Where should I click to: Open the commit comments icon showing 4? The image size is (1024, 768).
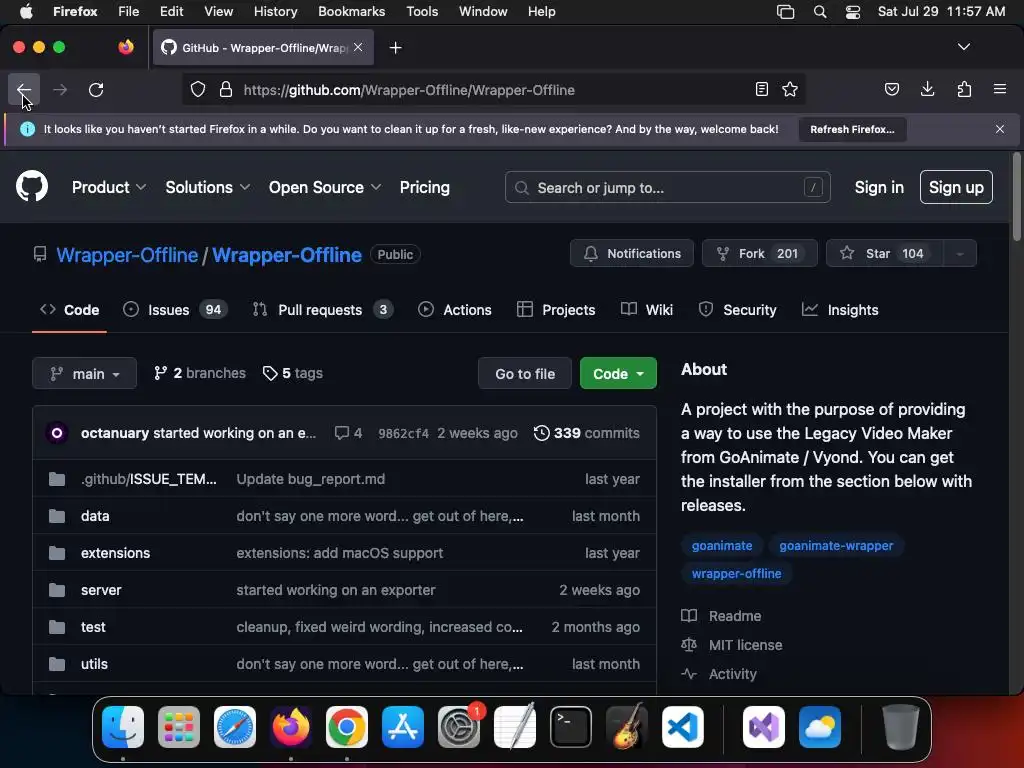[348, 433]
